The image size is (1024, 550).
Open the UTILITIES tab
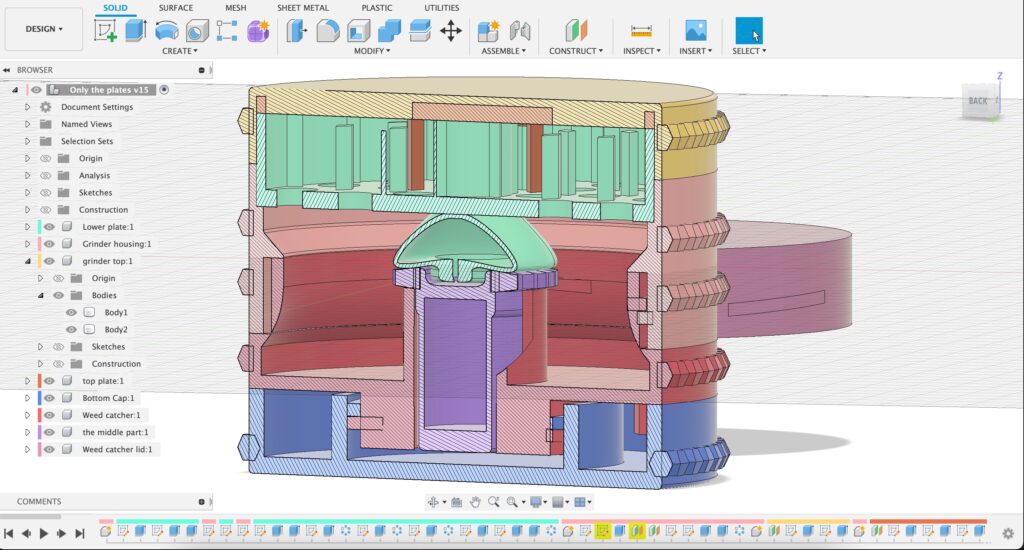[441, 8]
